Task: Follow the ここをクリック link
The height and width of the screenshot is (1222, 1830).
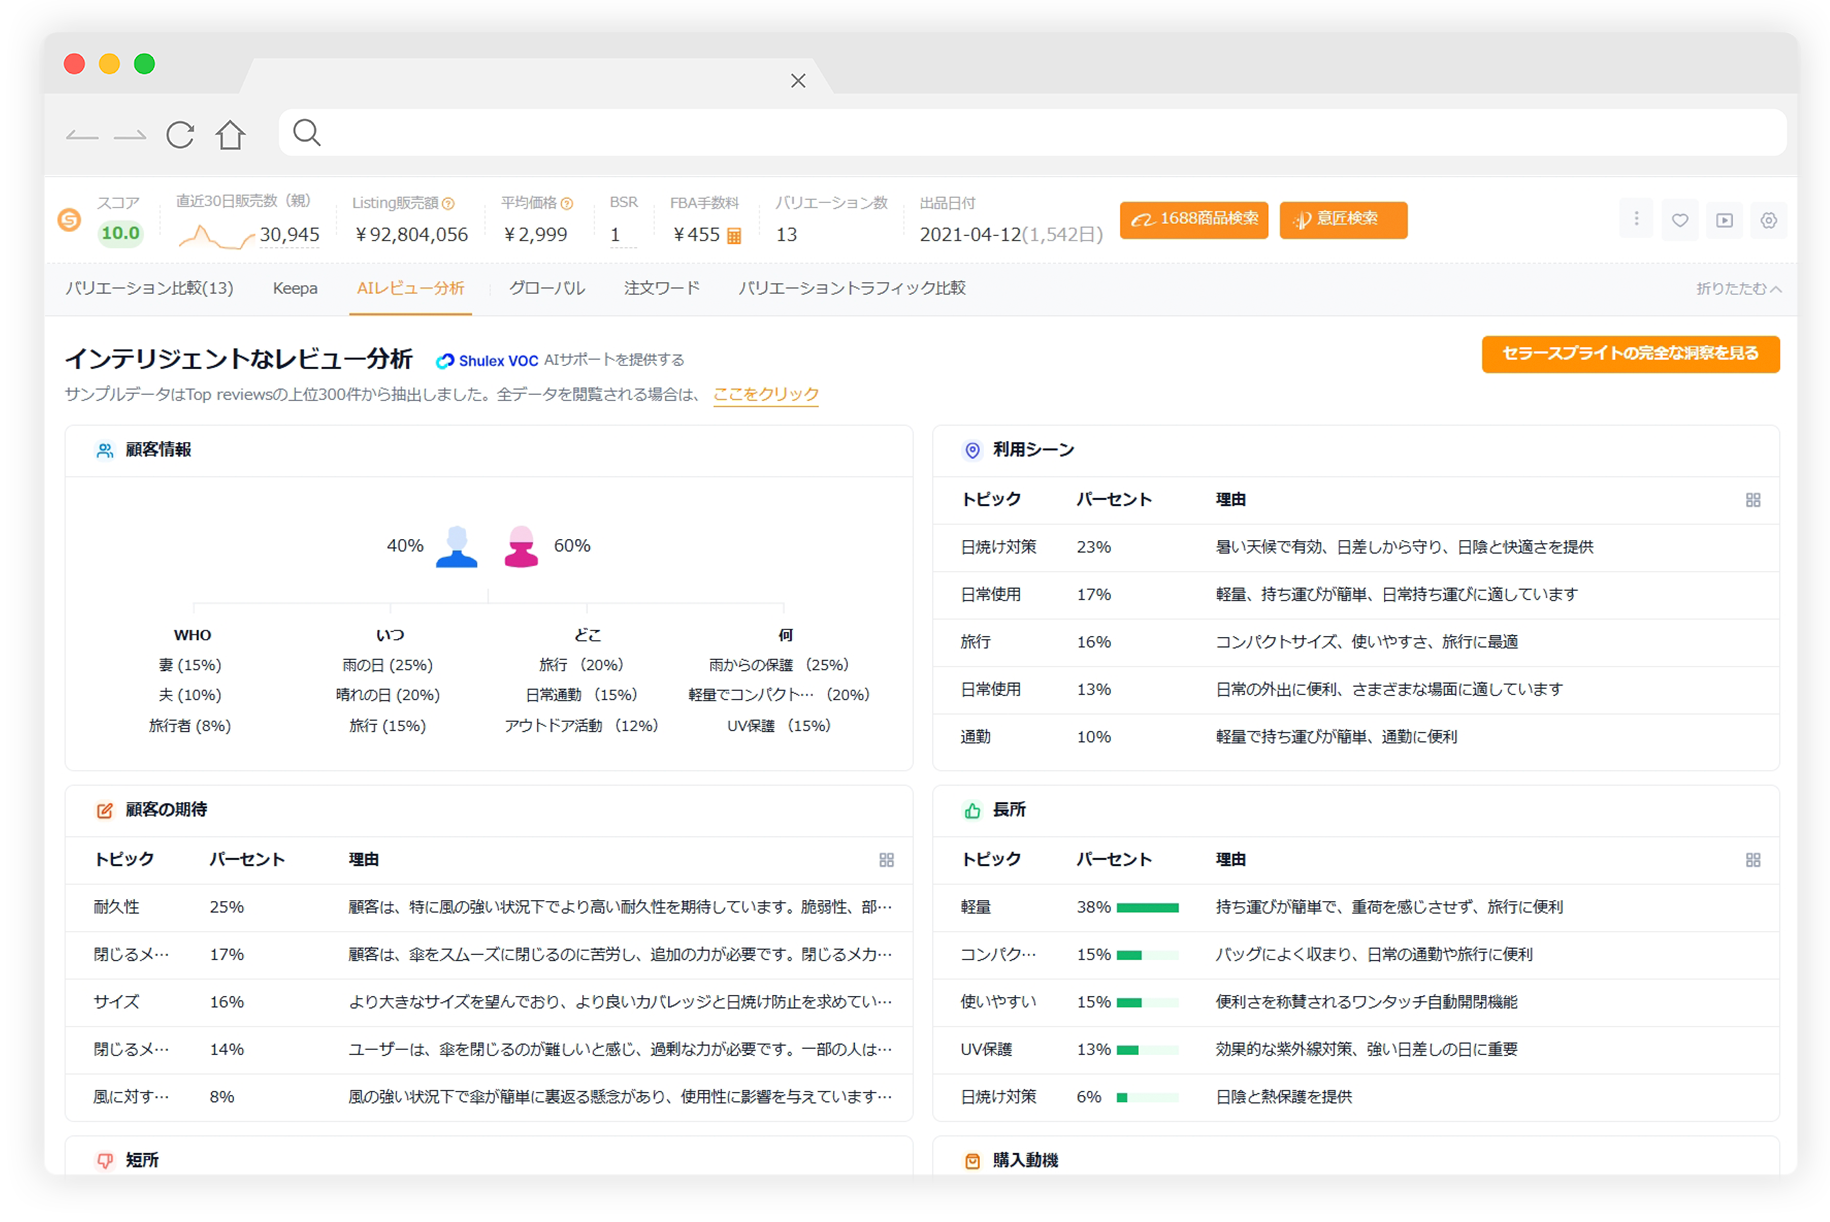Action: click(765, 394)
